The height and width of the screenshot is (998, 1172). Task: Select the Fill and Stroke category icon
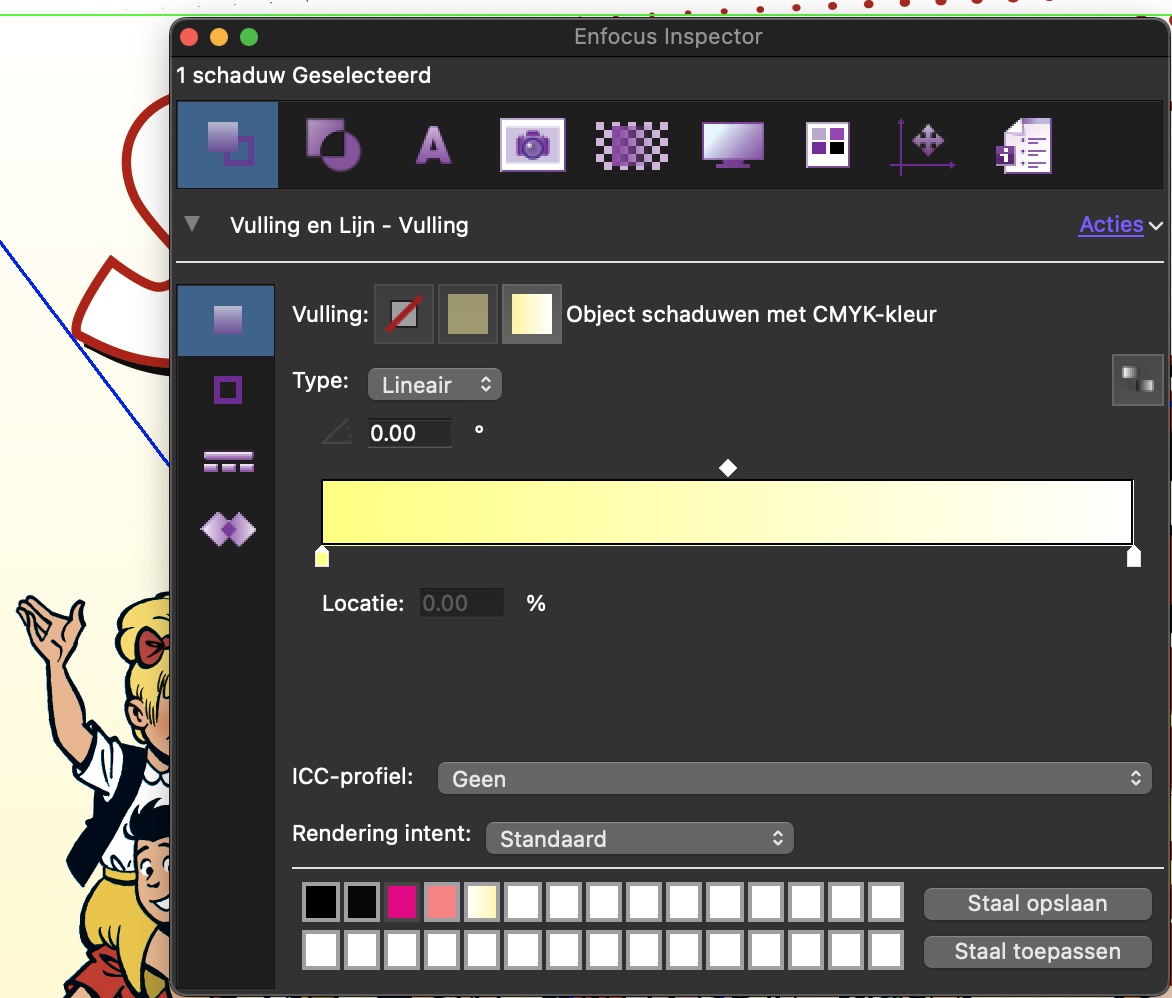(x=227, y=145)
